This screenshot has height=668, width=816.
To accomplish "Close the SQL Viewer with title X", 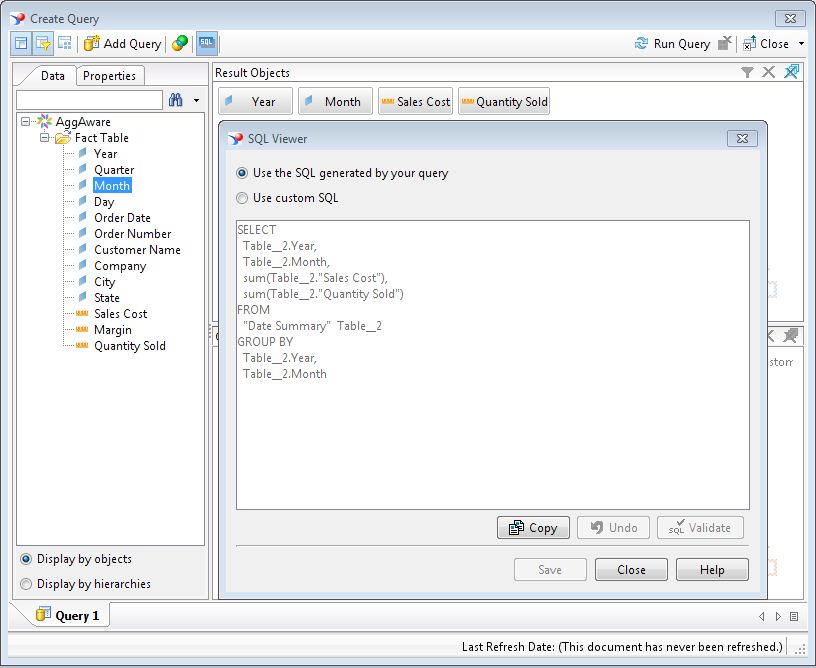I will (743, 138).
